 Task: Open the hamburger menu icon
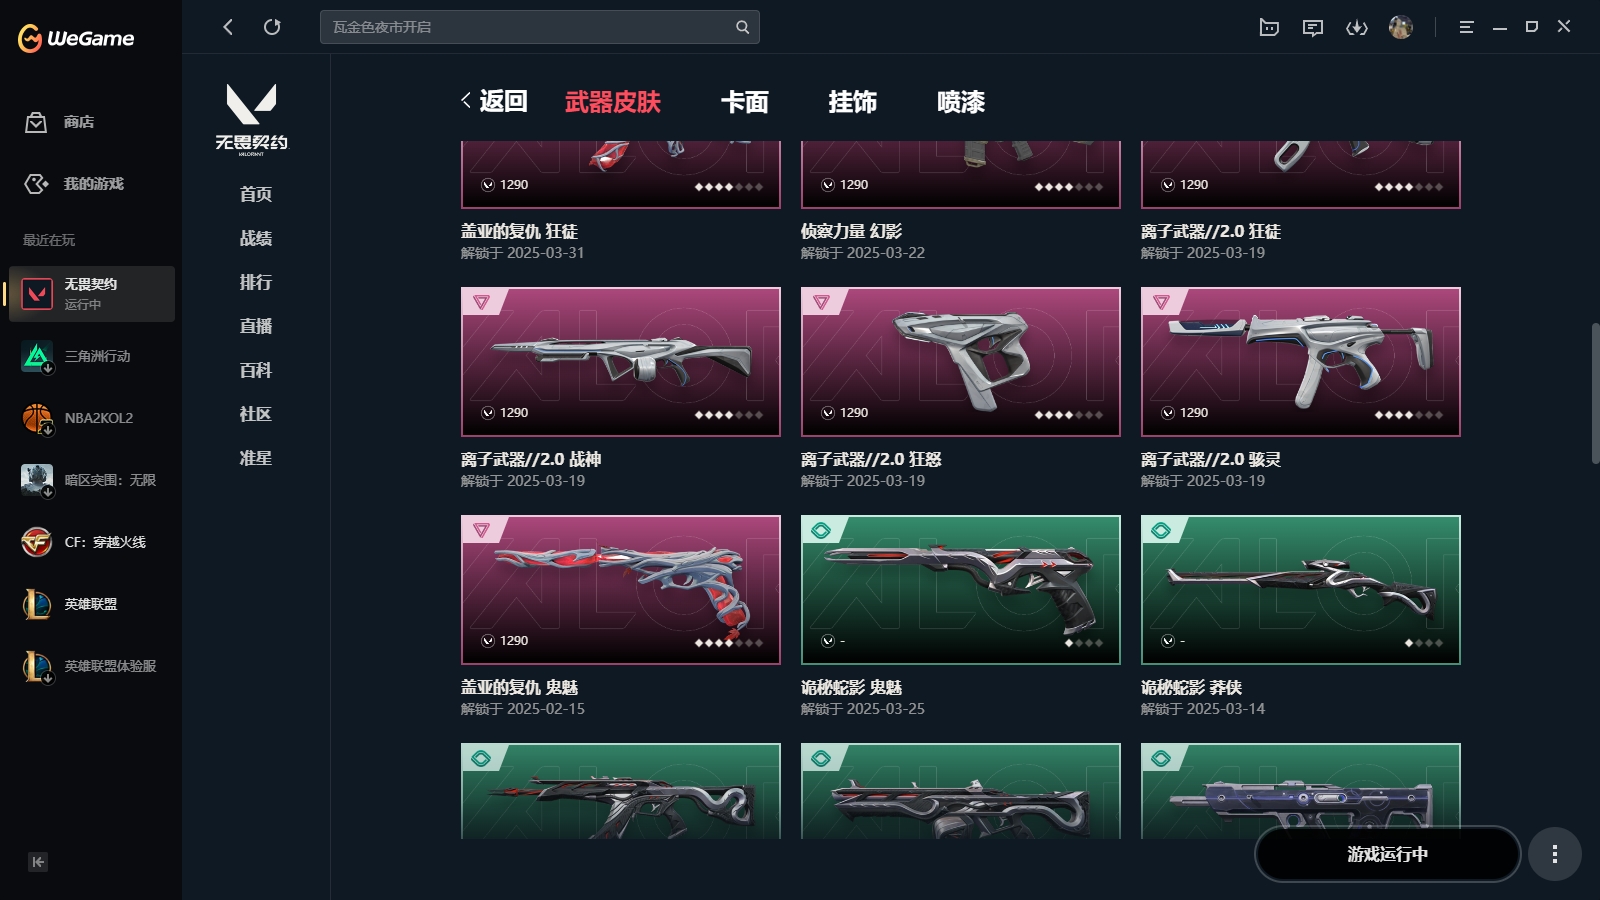tap(1466, 28)
